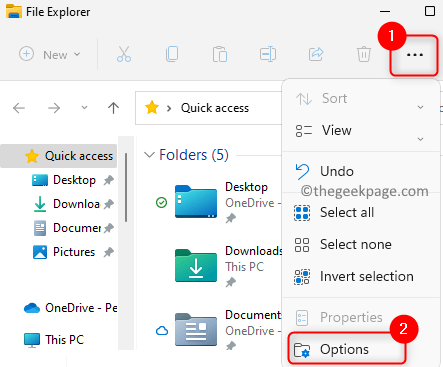Open the See more three-dot menu
This screenshot has width=443, height=367.
coord(415,55)
